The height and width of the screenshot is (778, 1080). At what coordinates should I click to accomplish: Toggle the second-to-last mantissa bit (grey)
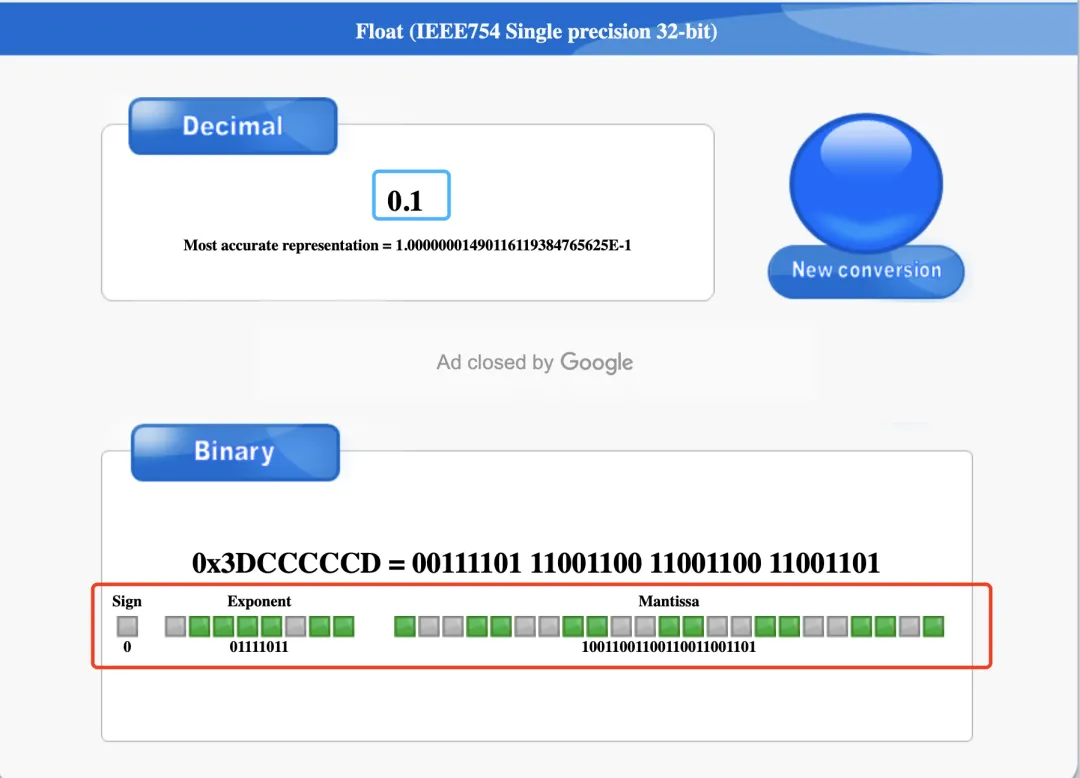[x=909, y=627]
